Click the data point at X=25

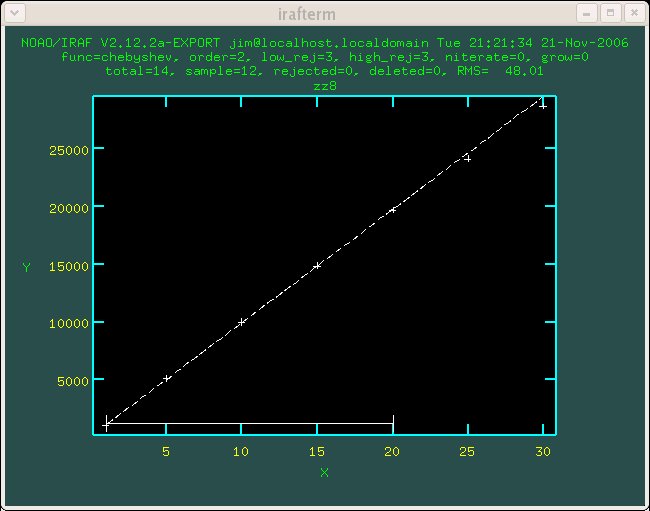(x=466, y=158)
